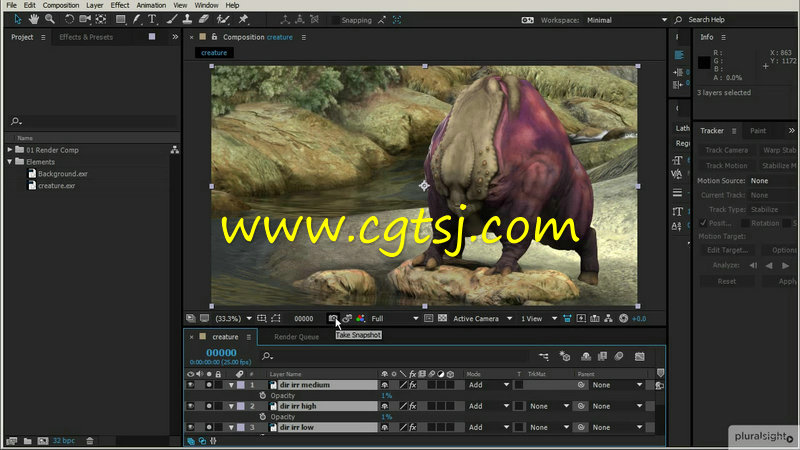Open the Composition menu
The width and height of the screenshot is (800, 450).
point(61,5)
